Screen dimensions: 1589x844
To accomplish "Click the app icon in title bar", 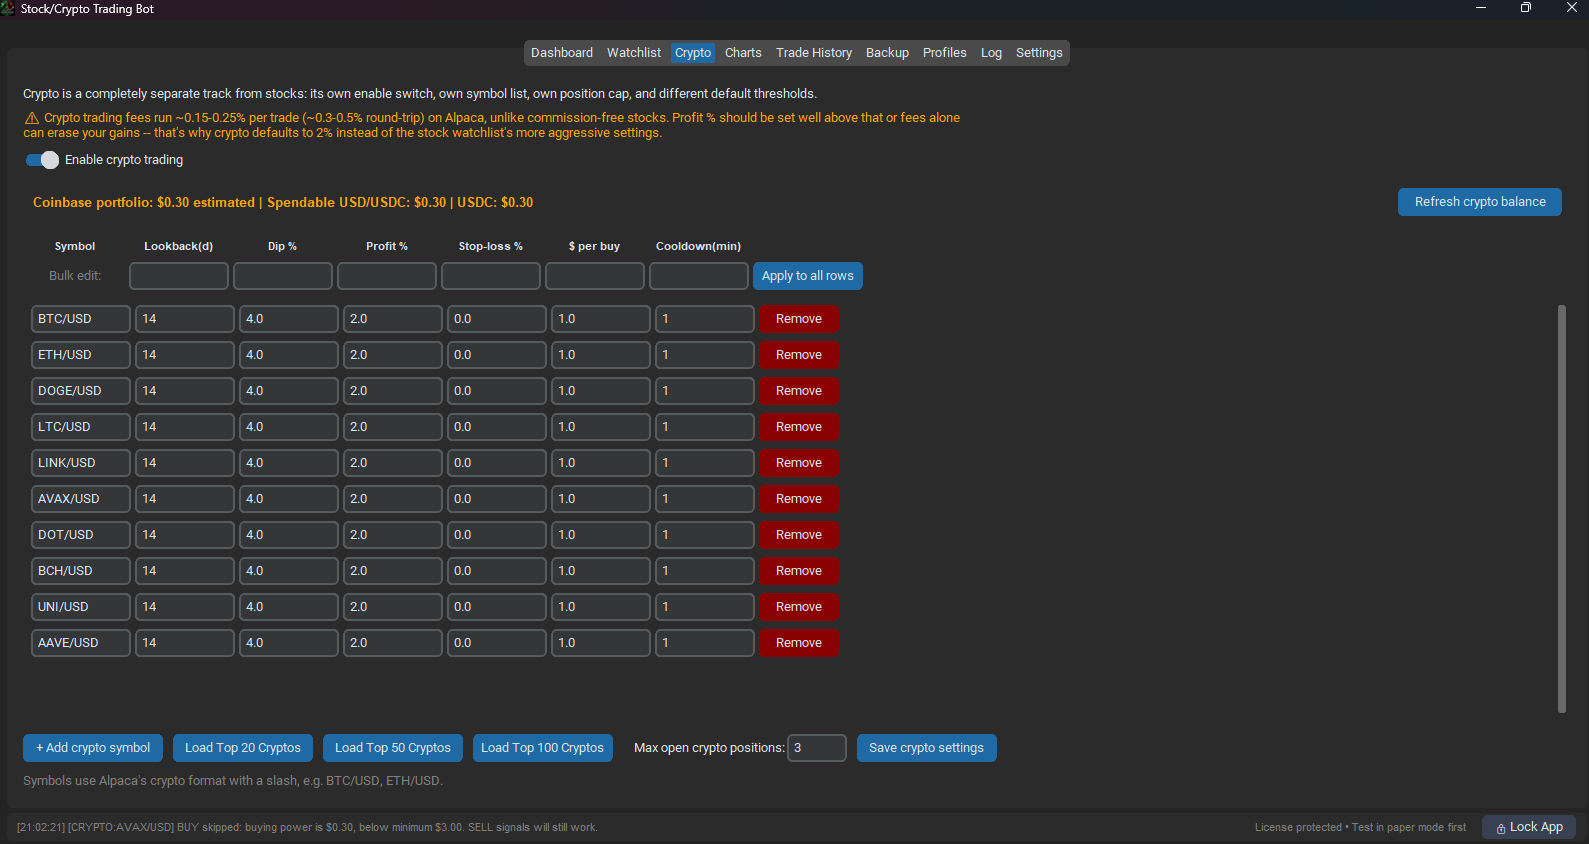I will pyautogui.click(x=8, y=8).
